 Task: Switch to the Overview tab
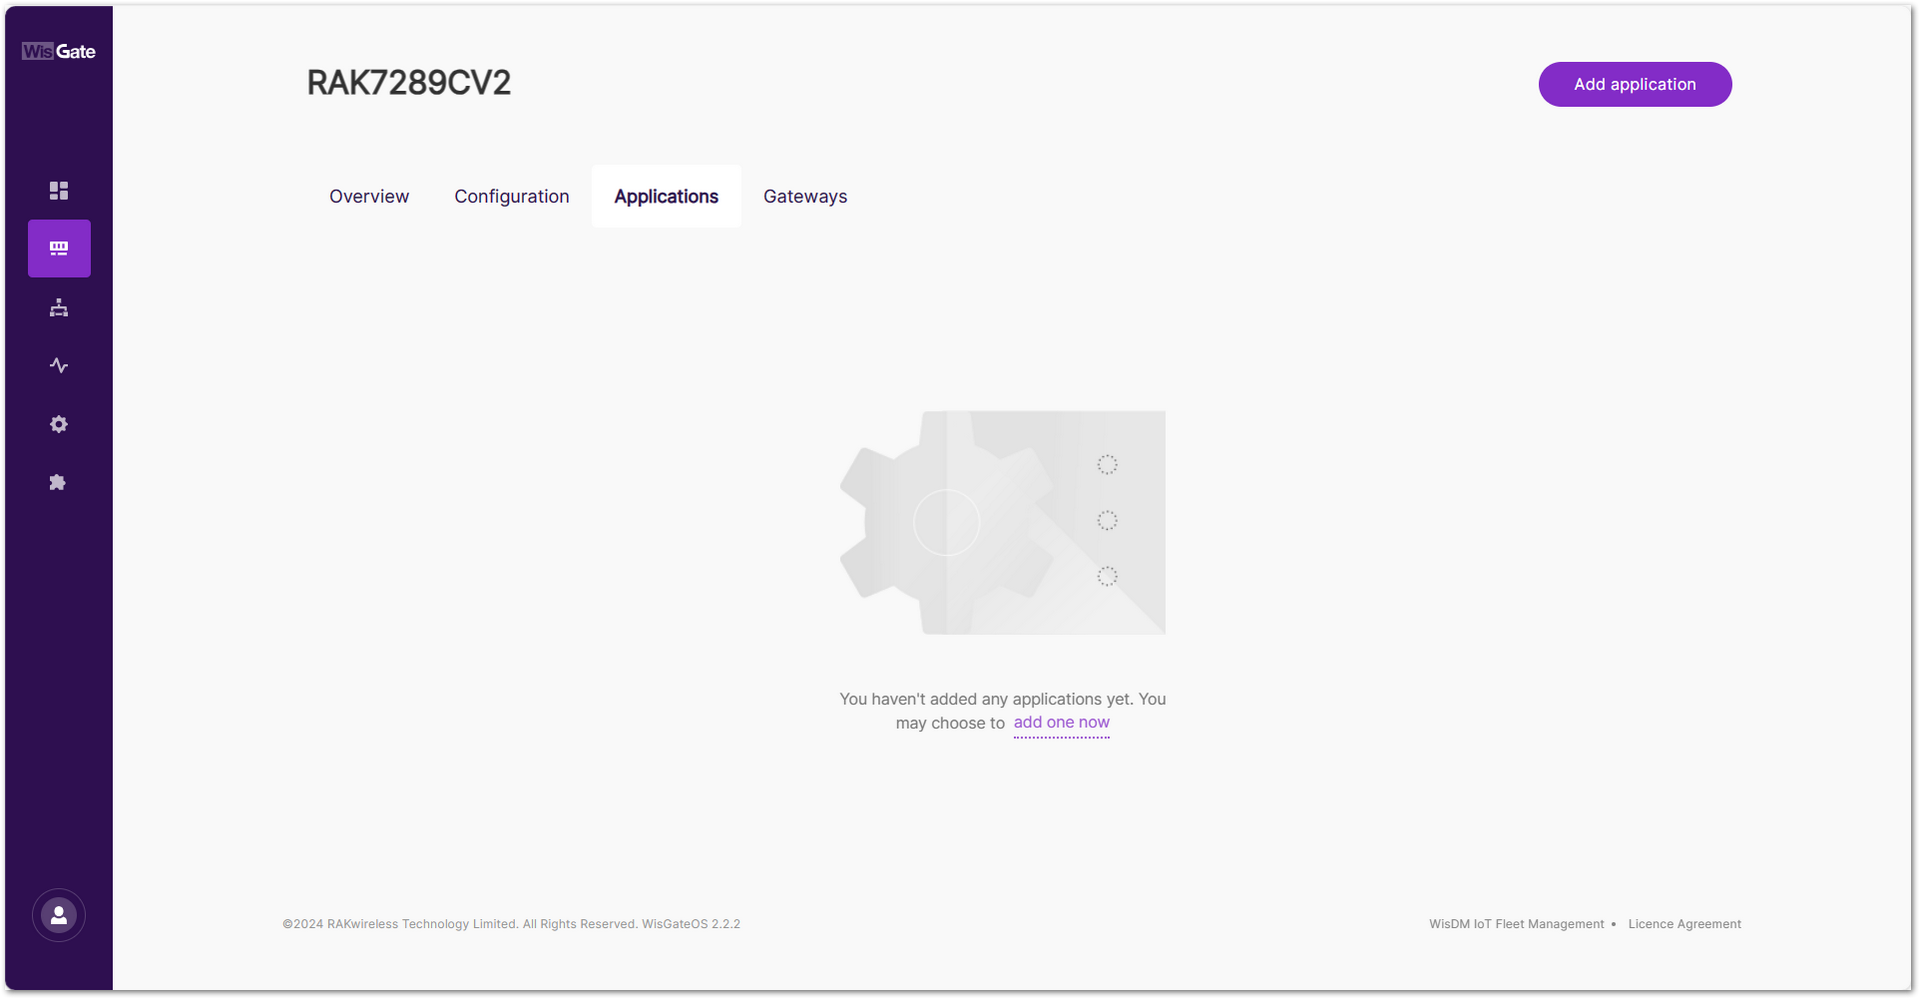368,196
